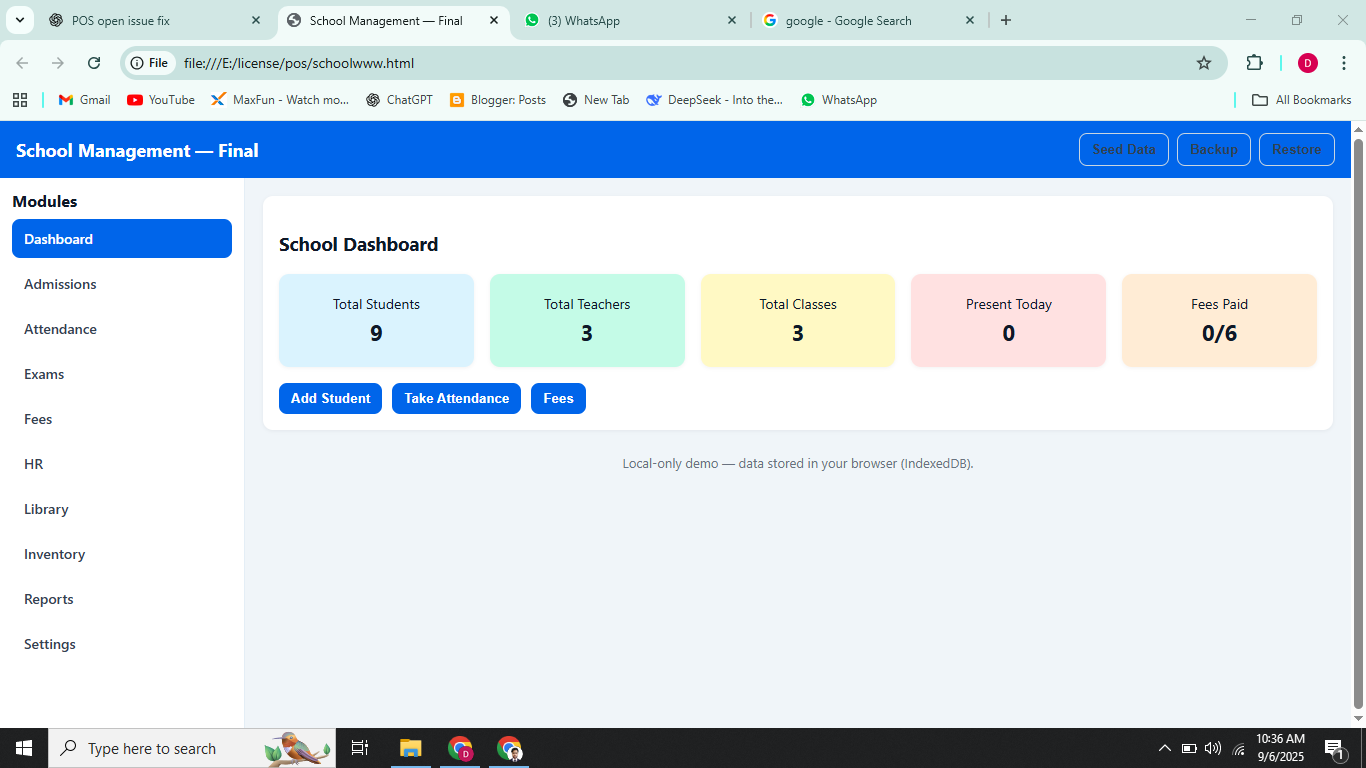Viewport: 1366px width, 768px height.
Task: Open the WhatsApp bookmark
Action: click(x=838, y=99)
